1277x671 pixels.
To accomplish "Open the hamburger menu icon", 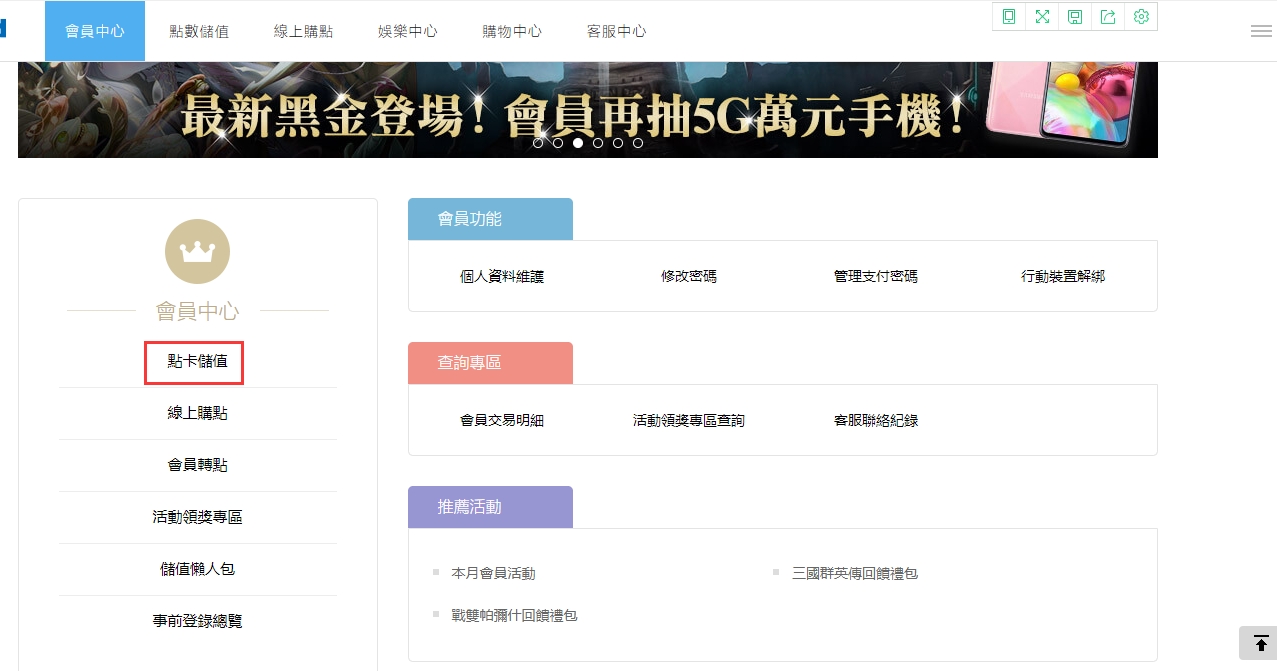I will [x=1261, y=31].
